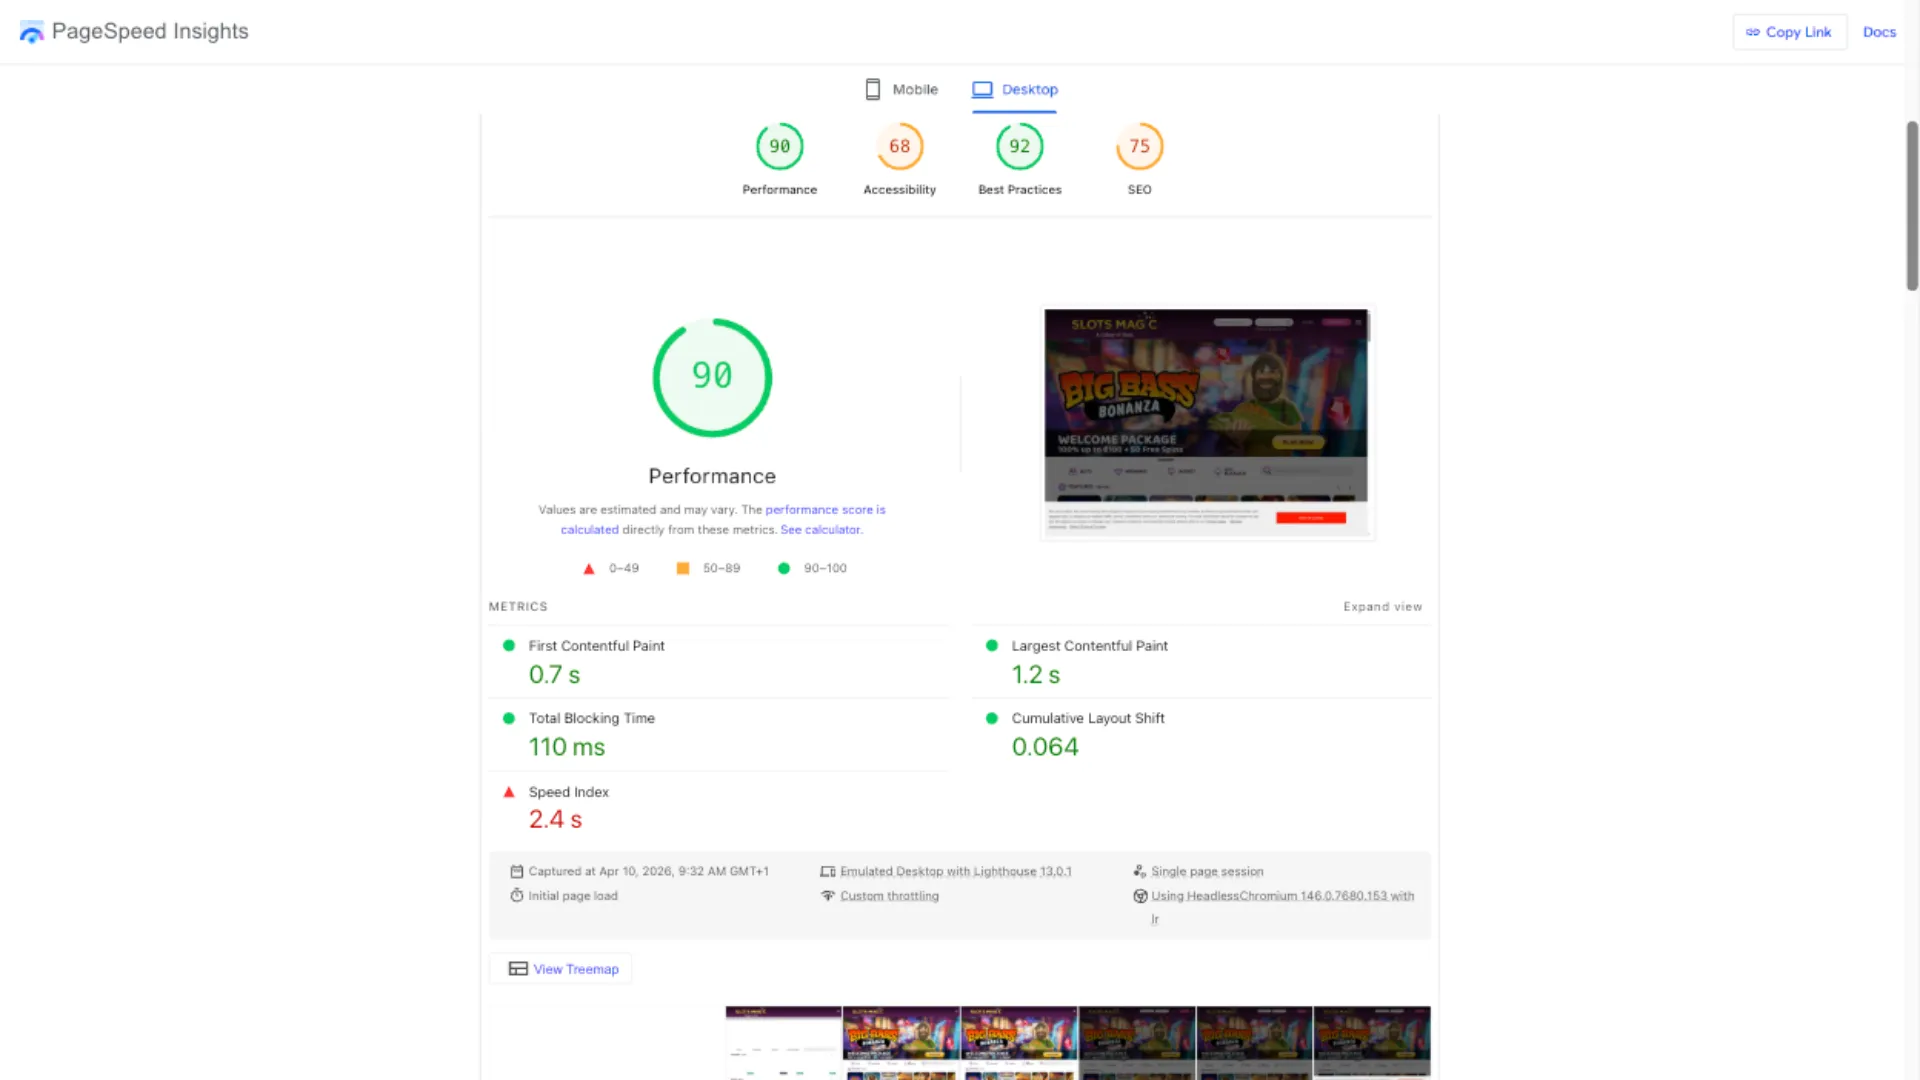Viewport: 1920px width, 1080px height.
Task: Click the METRICS section heading
Action: 518,607
